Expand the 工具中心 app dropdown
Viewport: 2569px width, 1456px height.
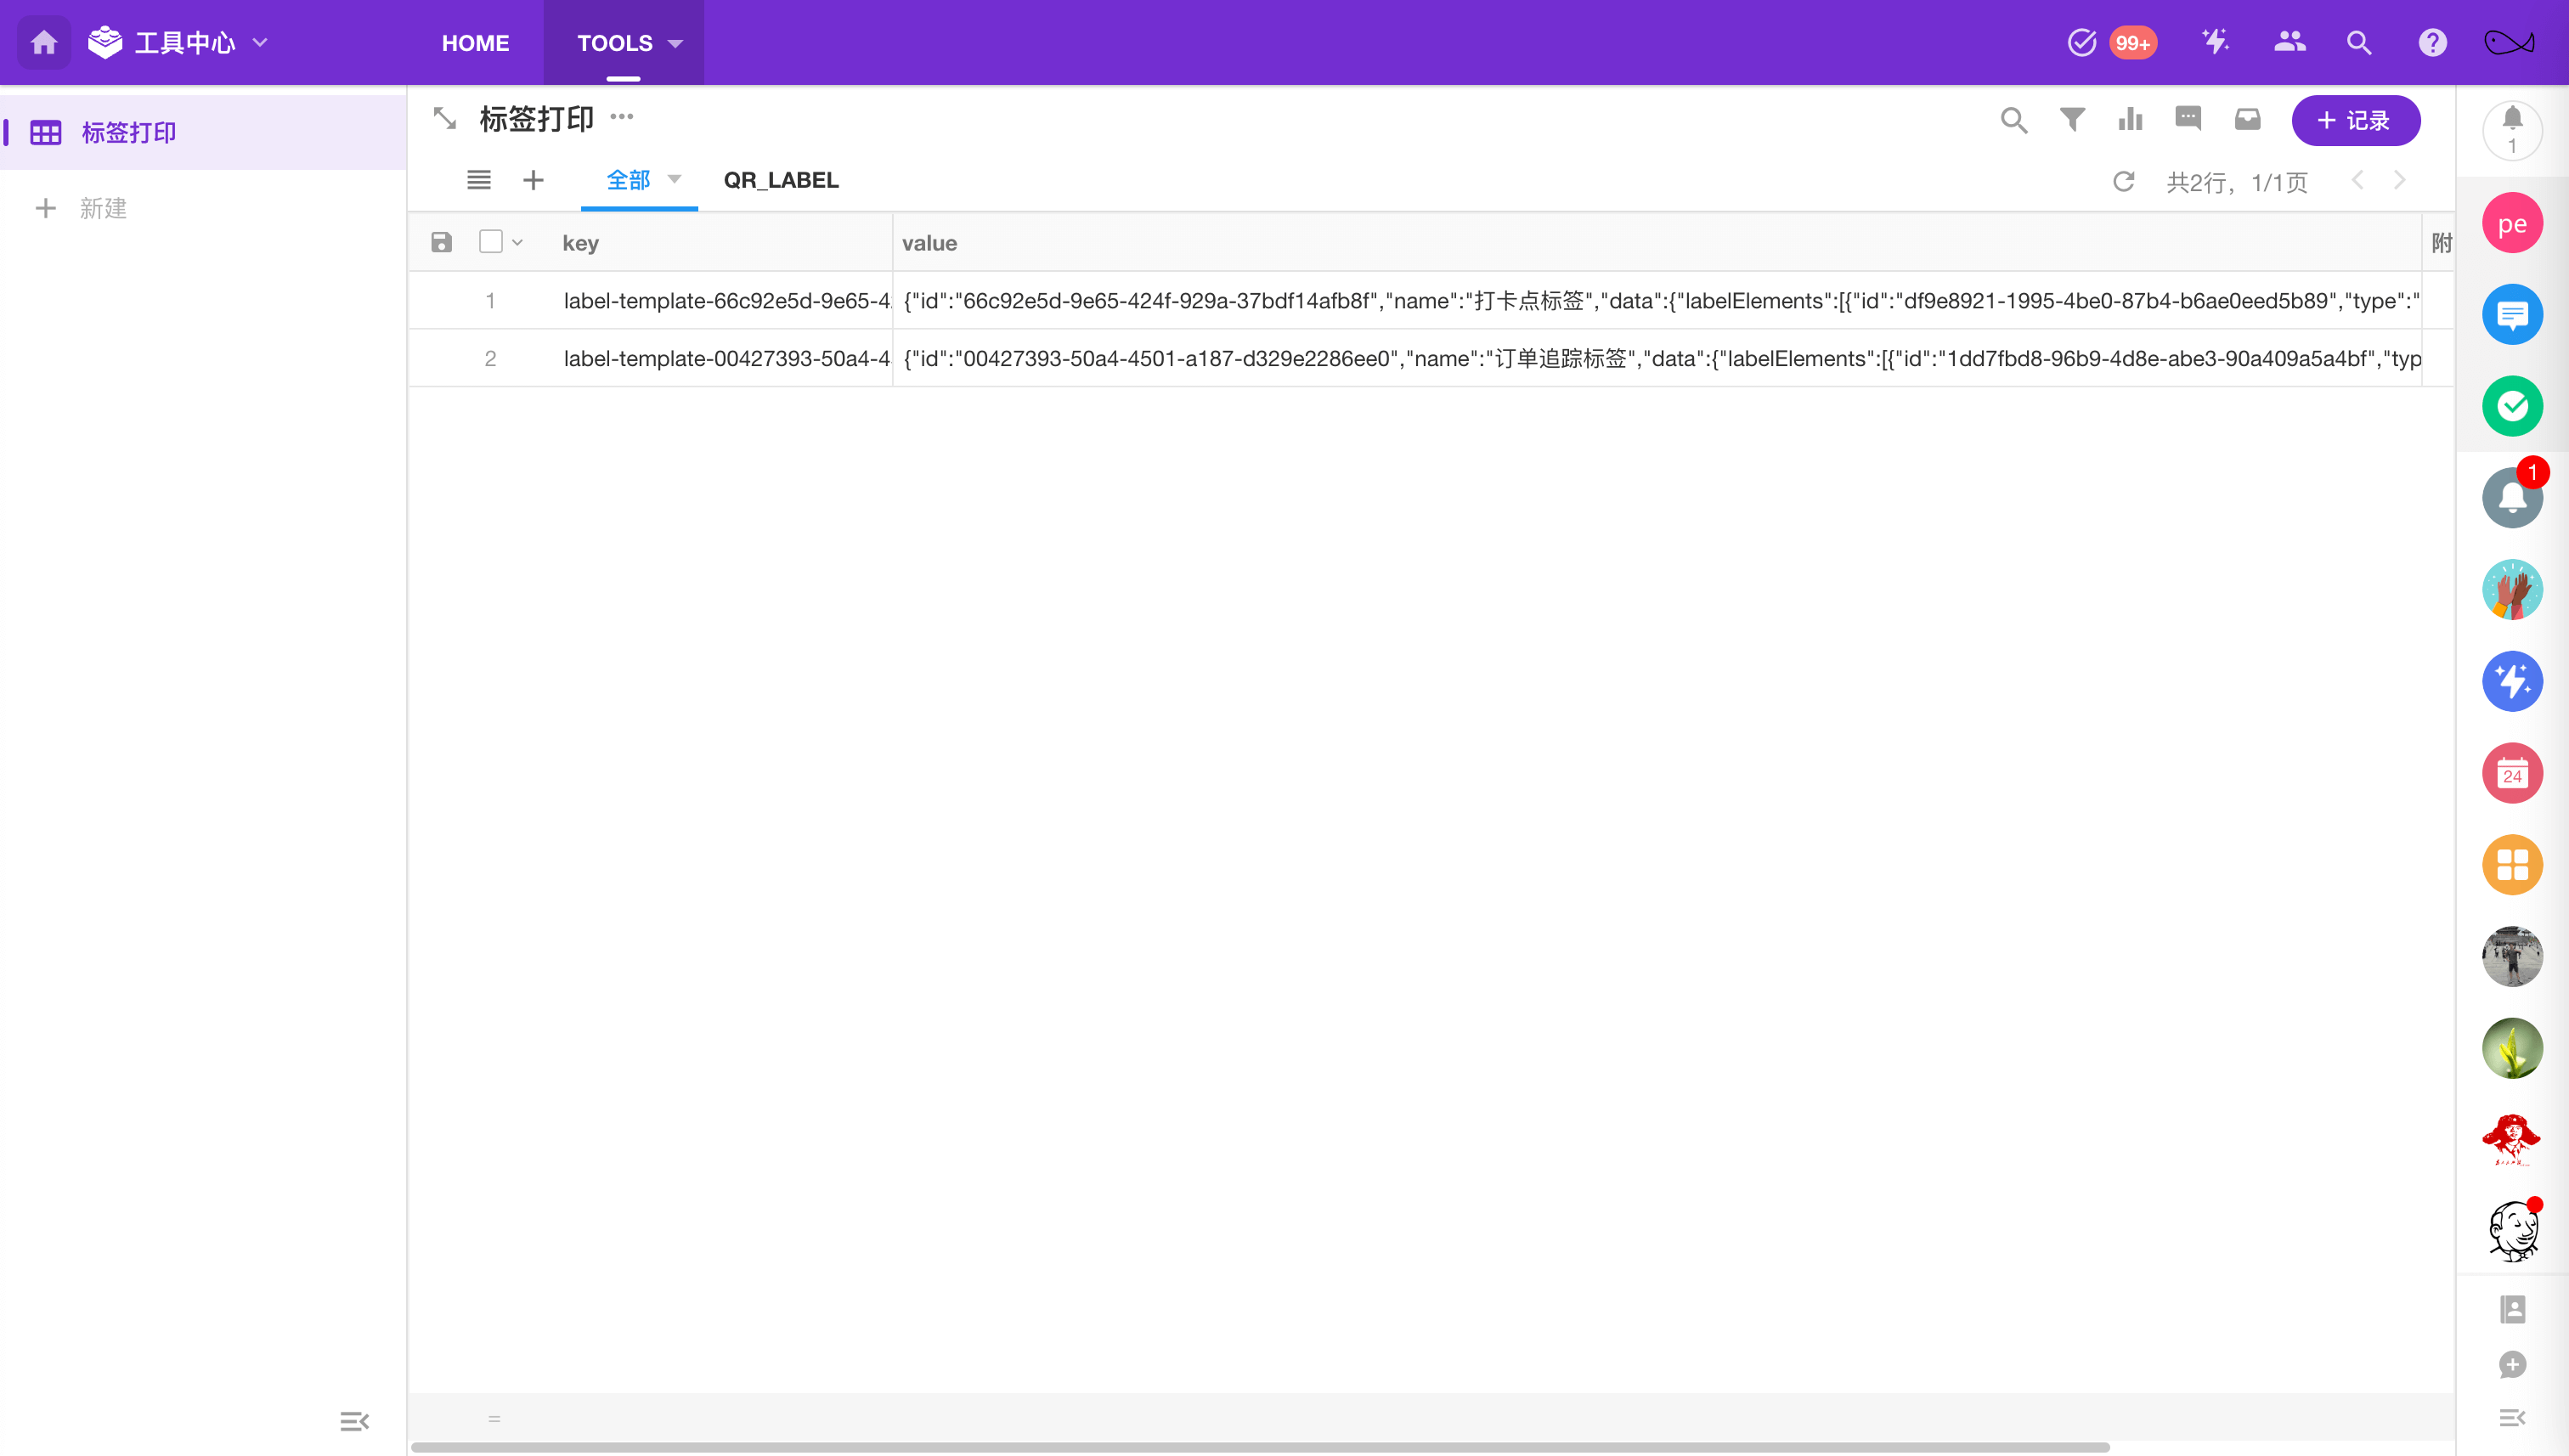coord(260,43)
